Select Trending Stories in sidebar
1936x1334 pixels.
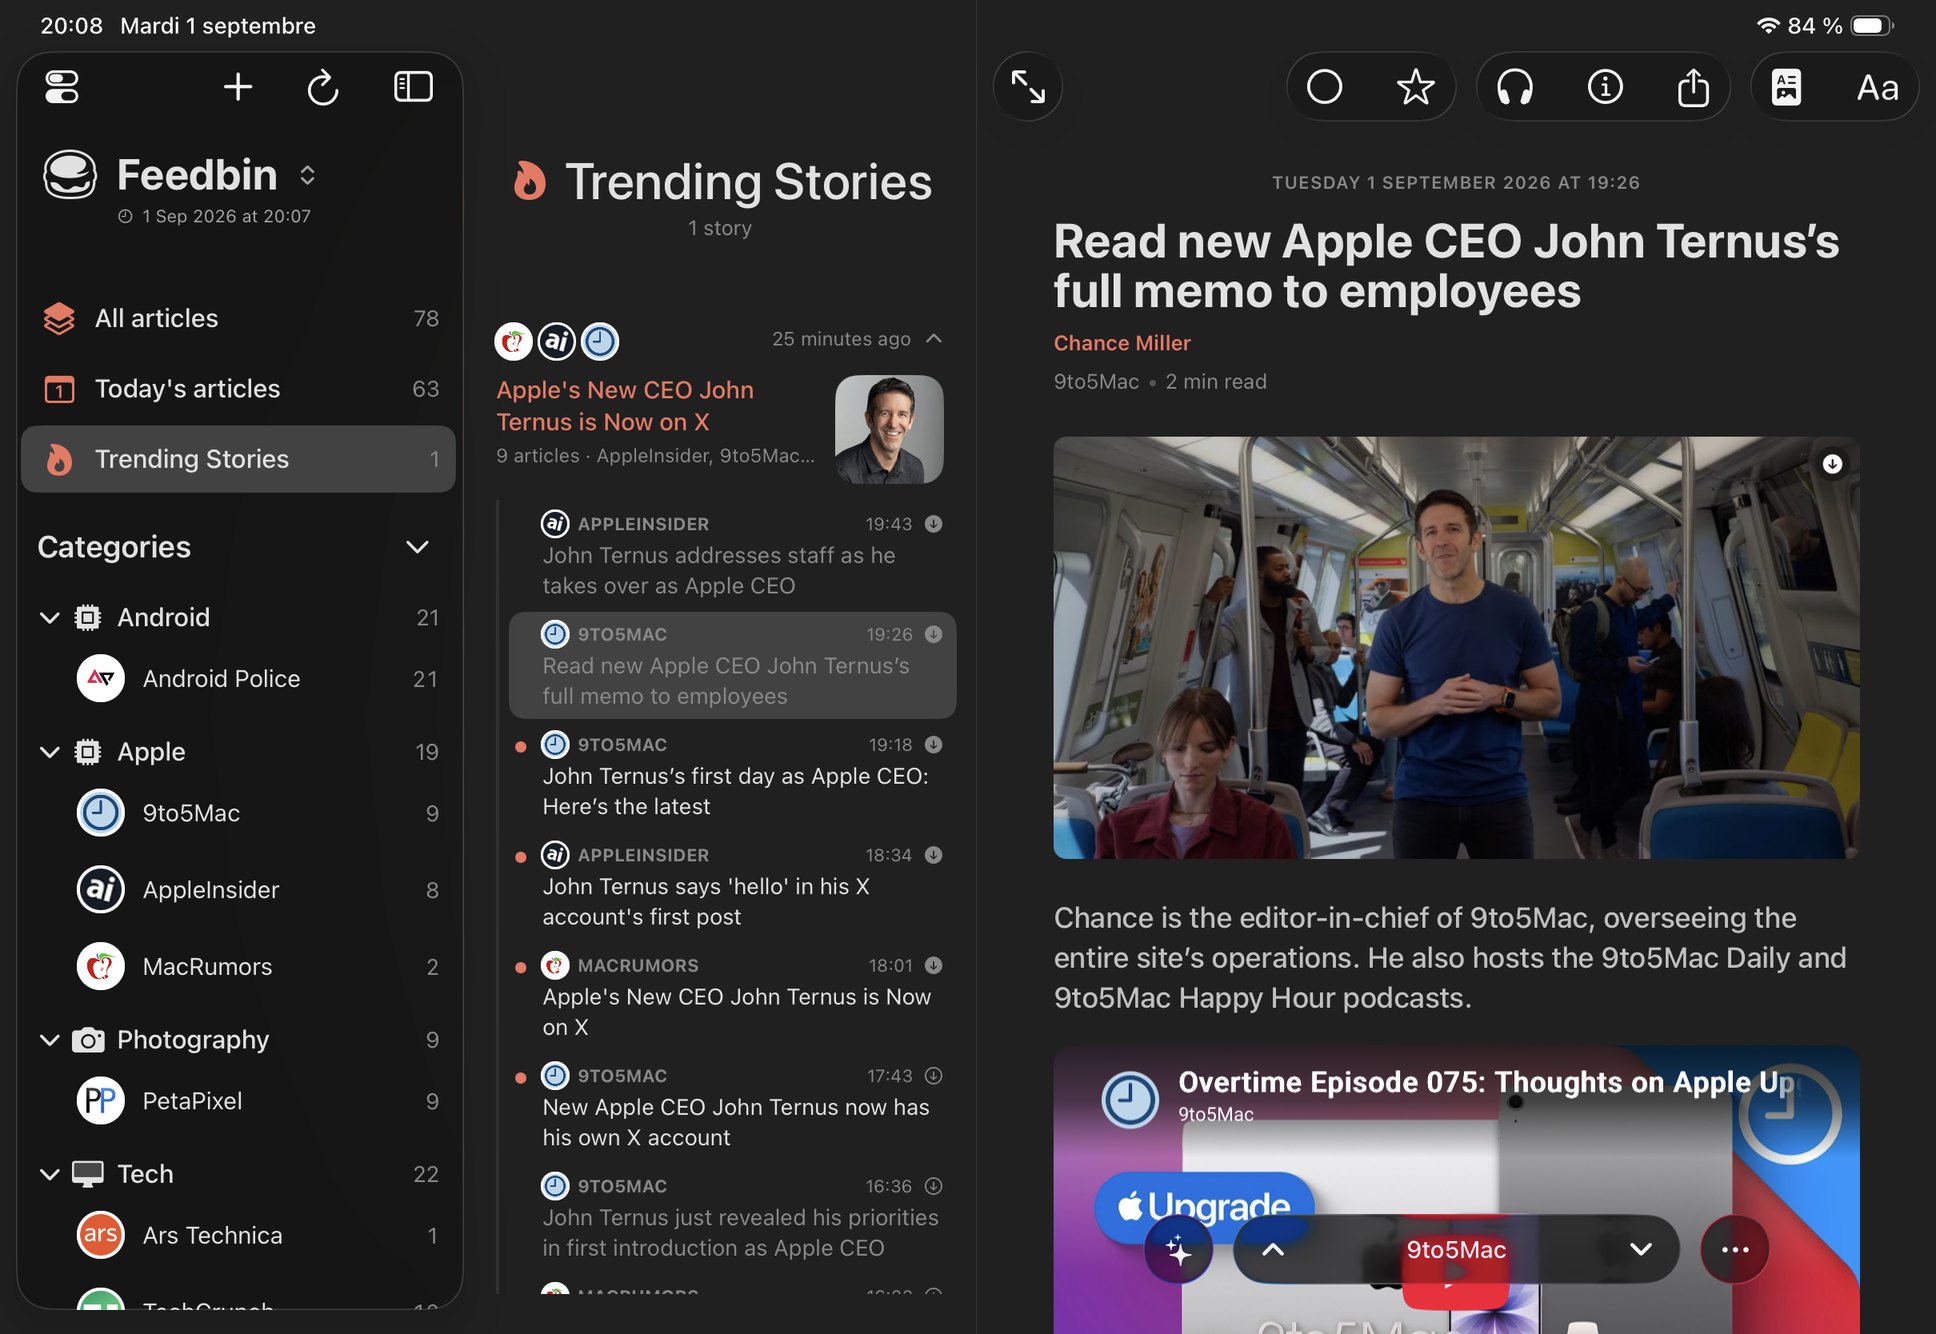(x=238, y=459)
